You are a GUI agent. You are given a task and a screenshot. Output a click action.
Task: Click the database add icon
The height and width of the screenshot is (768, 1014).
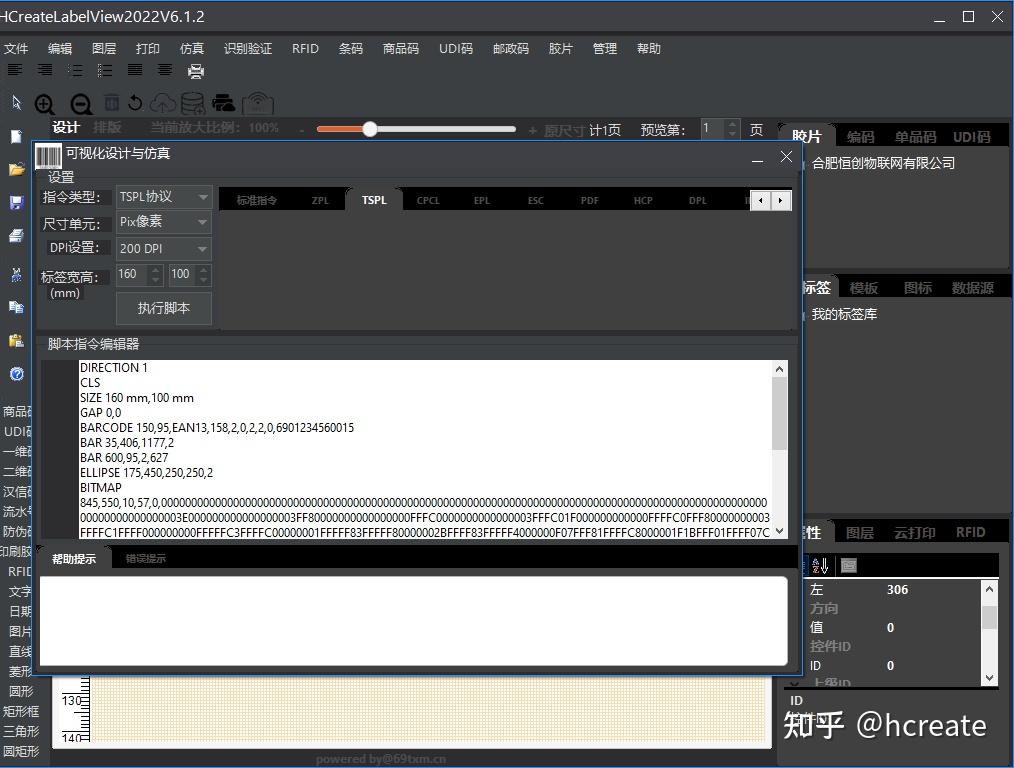pos(193,103)
